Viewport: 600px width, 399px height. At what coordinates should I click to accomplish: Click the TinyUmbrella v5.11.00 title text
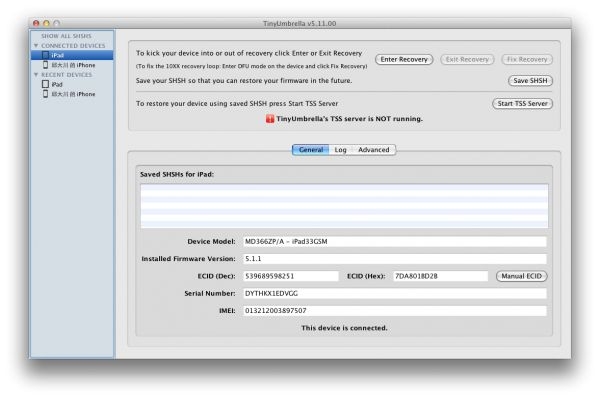299,24
